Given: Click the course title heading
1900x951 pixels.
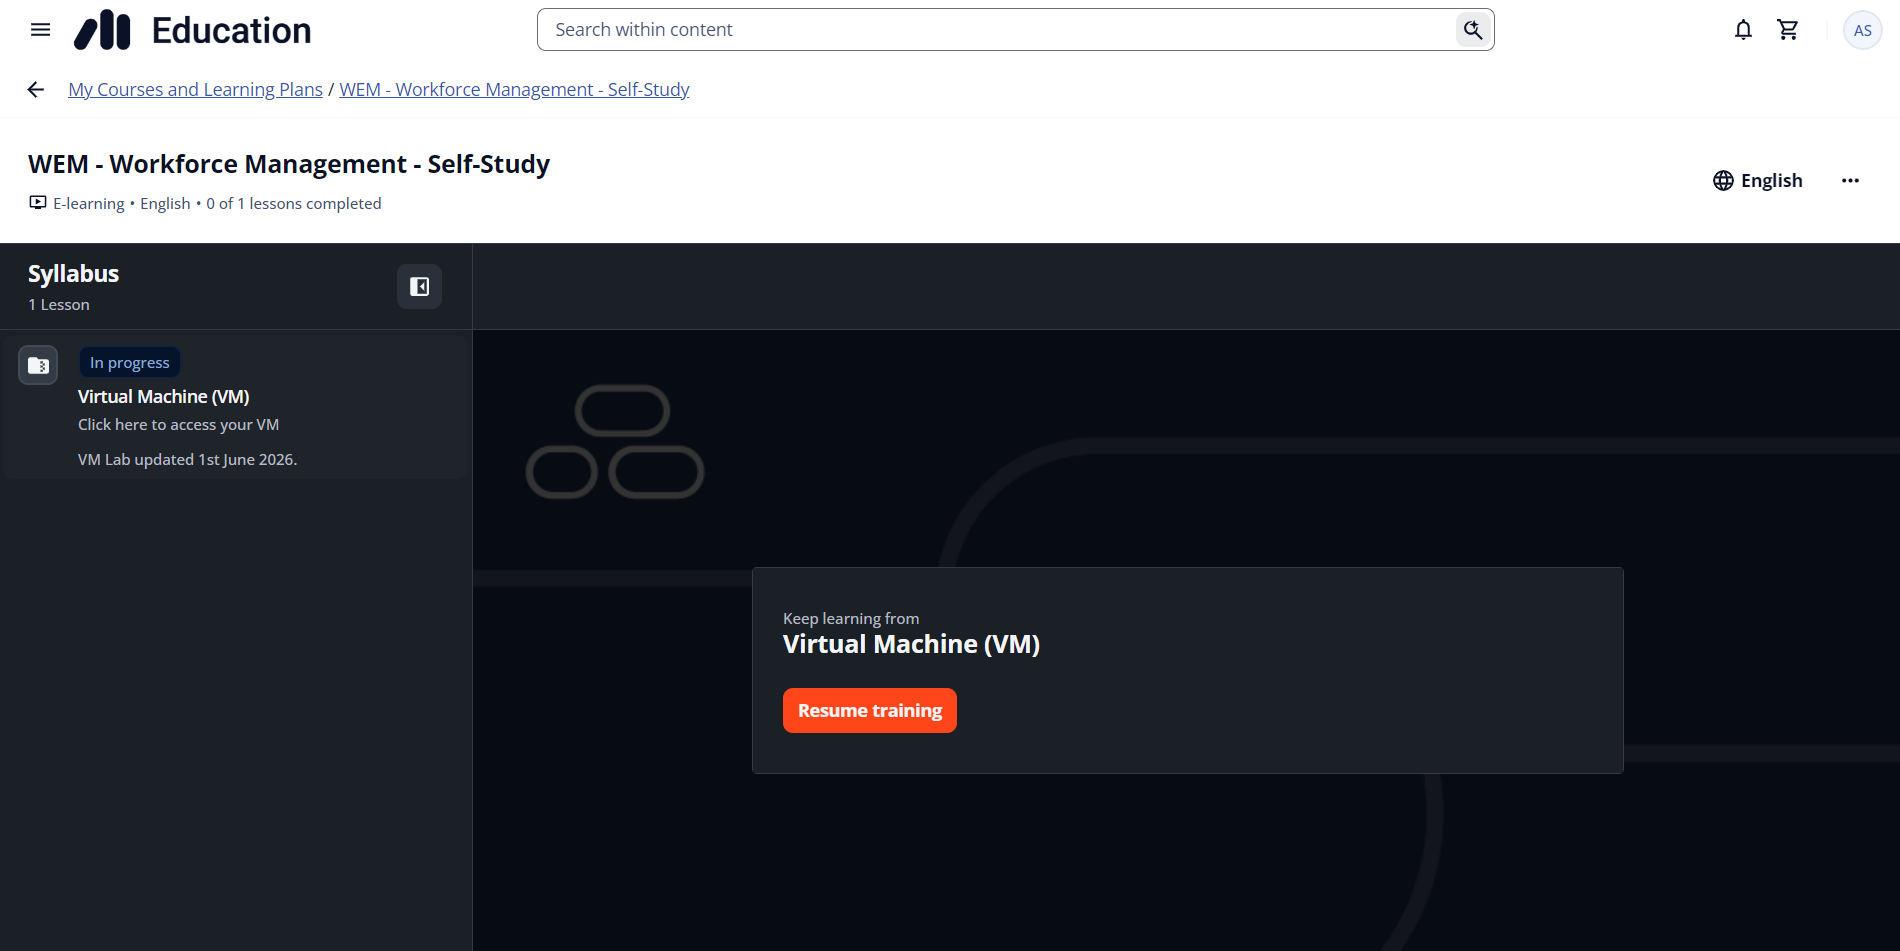Looking at the screenshot, I should pos(289,164).
